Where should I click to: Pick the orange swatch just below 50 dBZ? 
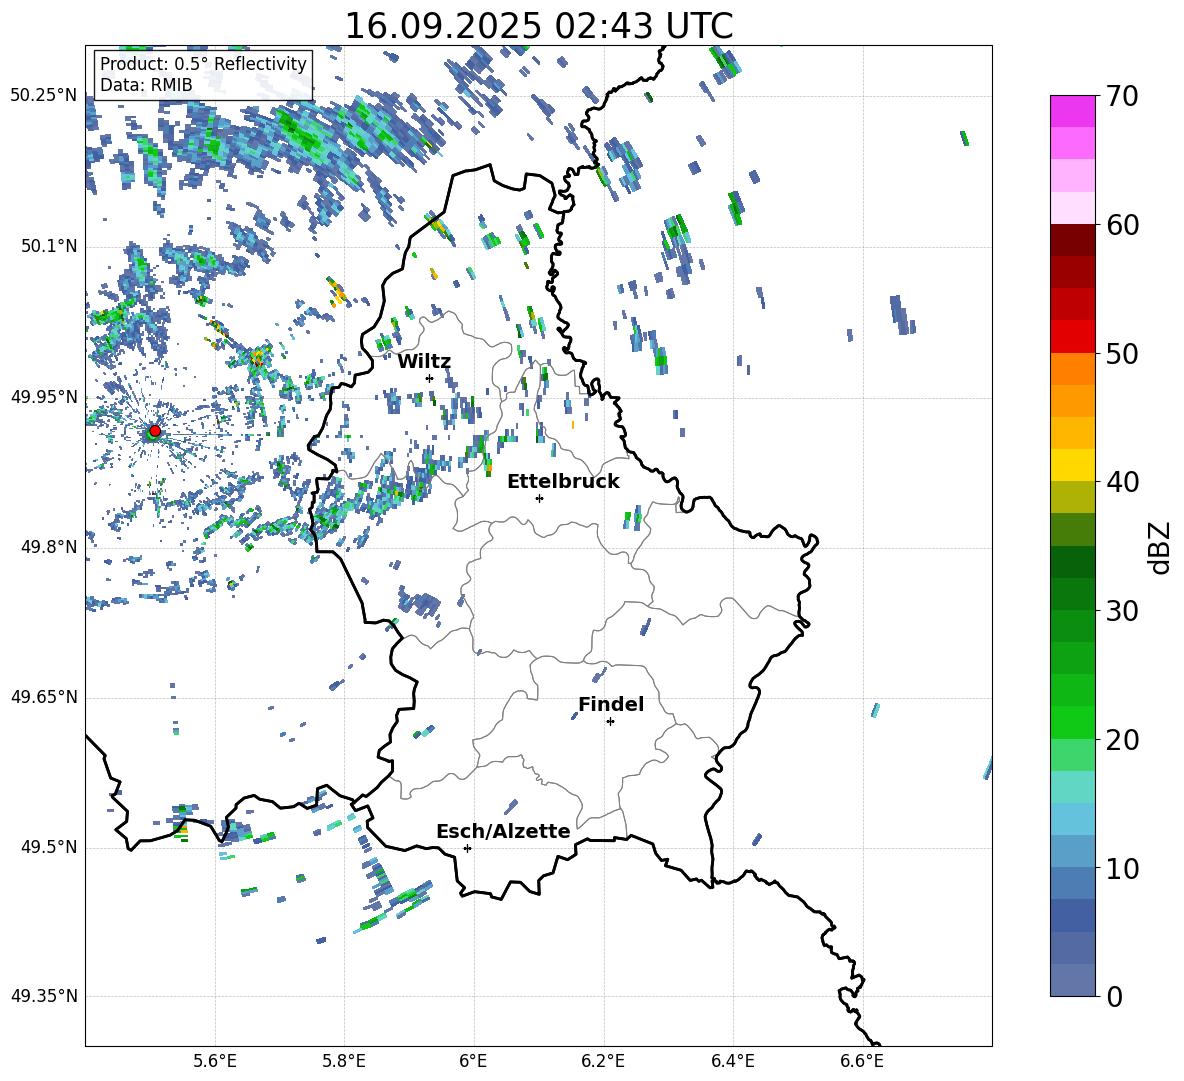point(1073,369)
